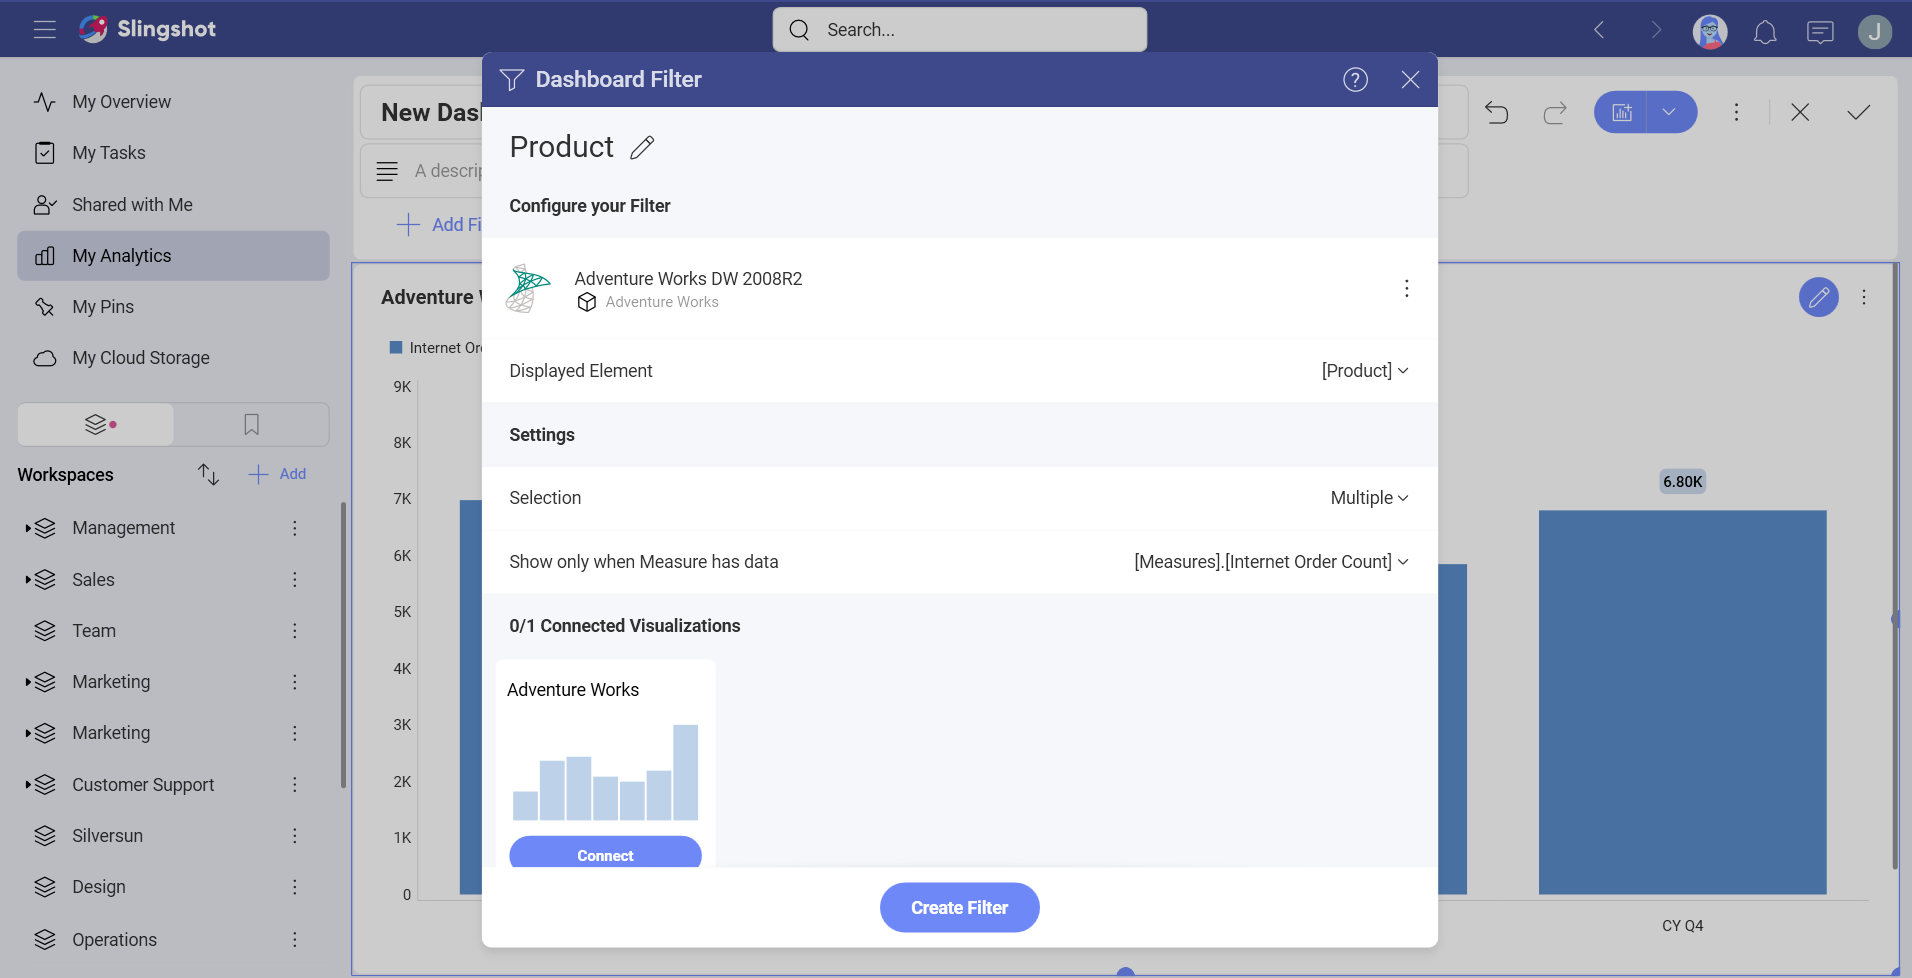1912x978 pixels.
Task: Click the Slingshot logo
Action: (147, 29)
